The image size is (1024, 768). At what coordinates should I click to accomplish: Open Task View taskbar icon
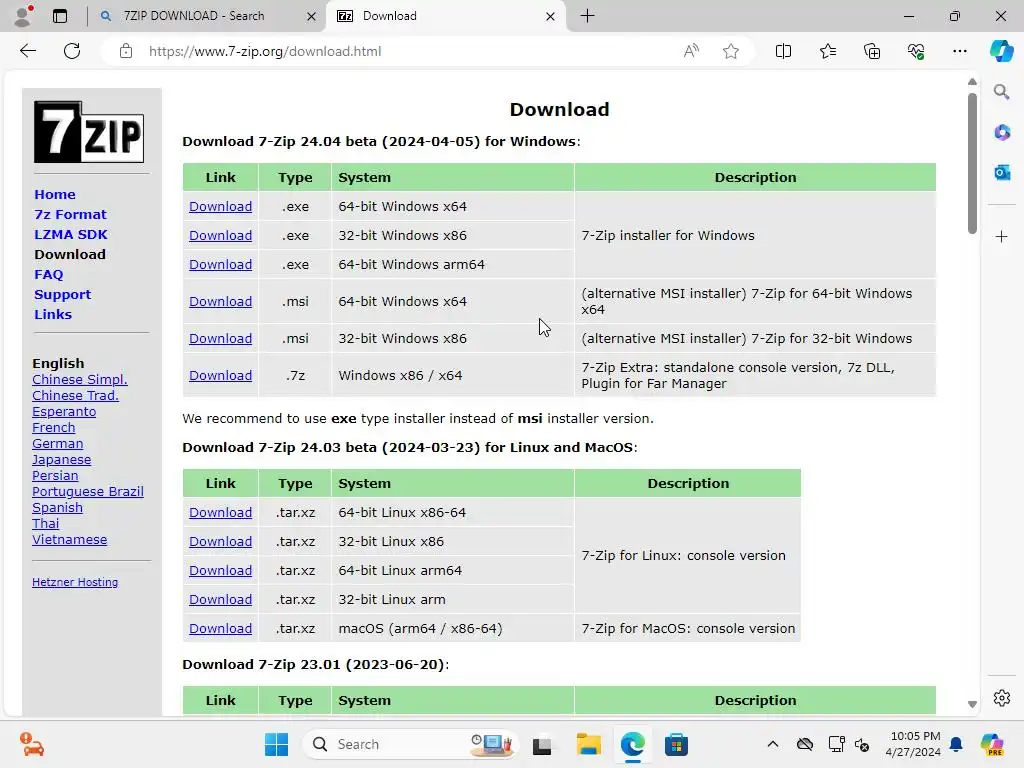tap(542, 744)
